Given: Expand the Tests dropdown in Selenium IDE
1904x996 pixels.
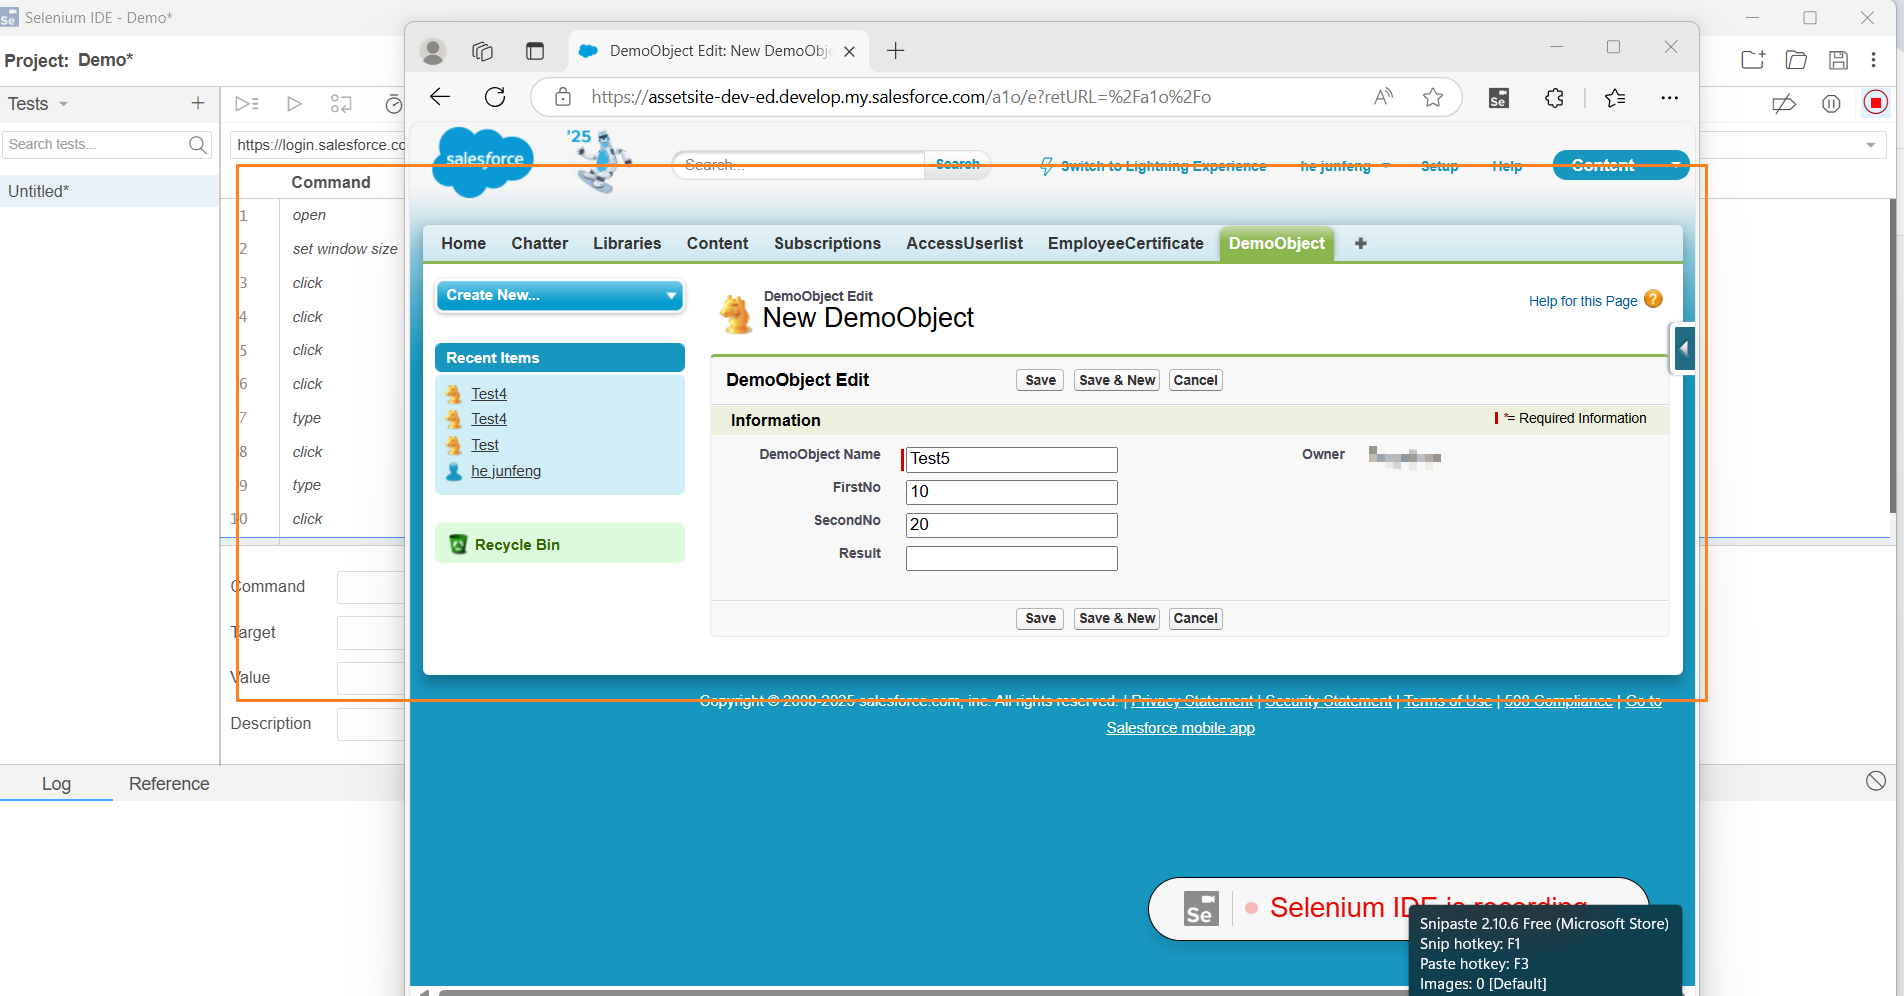Looking at the screenshot, I should (x=64, y=104).
